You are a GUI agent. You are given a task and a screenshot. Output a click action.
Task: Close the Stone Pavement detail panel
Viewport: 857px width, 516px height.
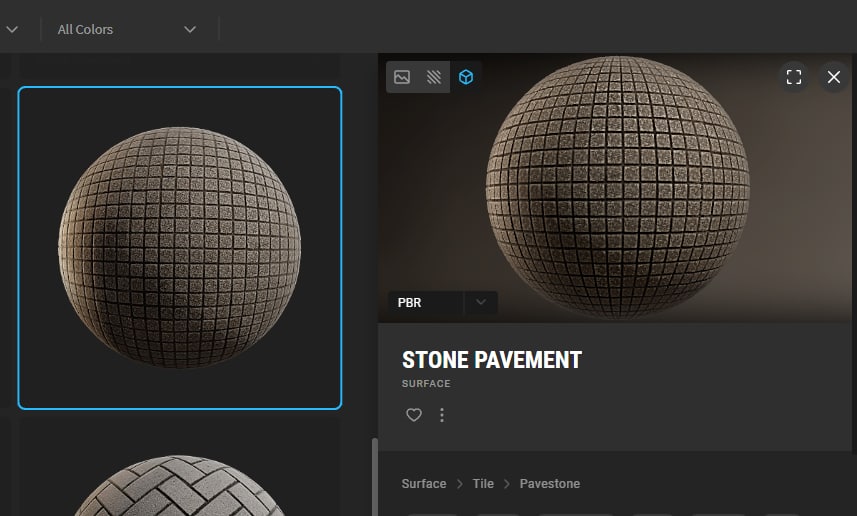[834, 77]
